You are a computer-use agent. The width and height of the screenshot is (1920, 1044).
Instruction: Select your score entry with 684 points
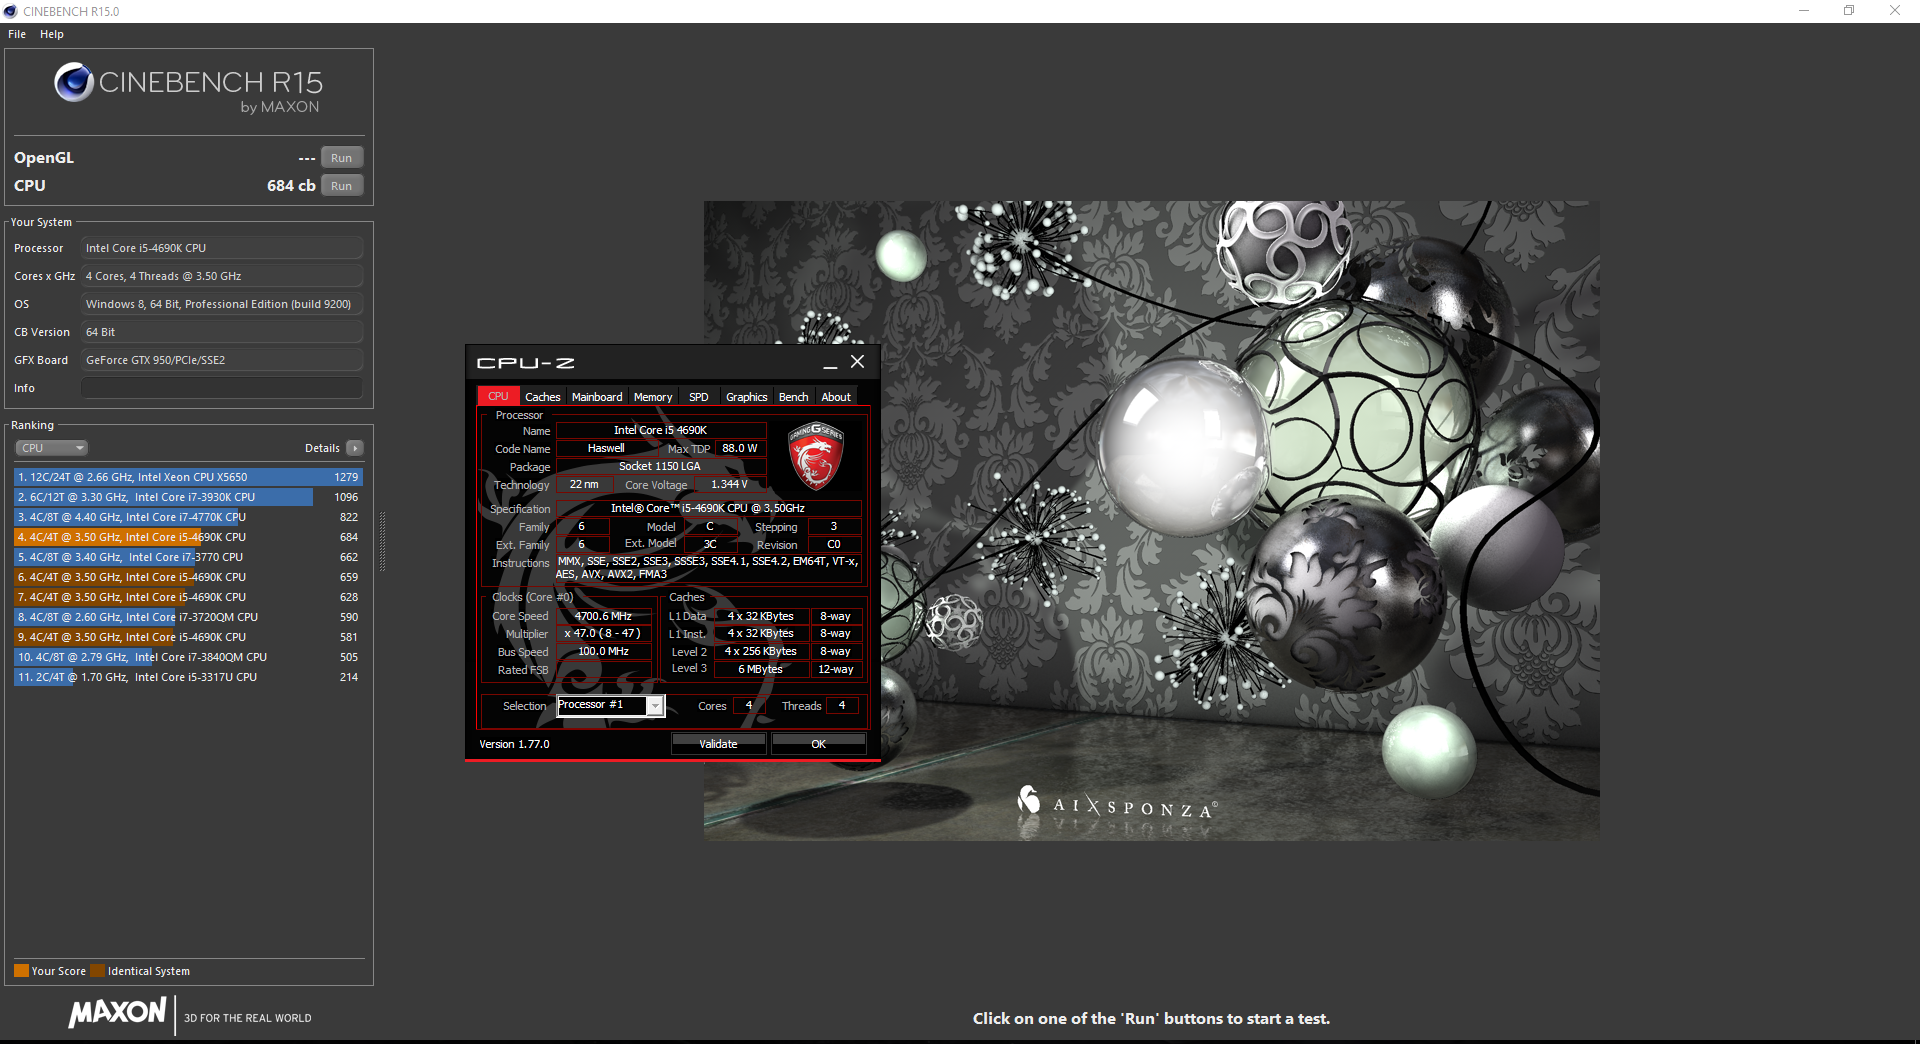[x=188, y=537]
